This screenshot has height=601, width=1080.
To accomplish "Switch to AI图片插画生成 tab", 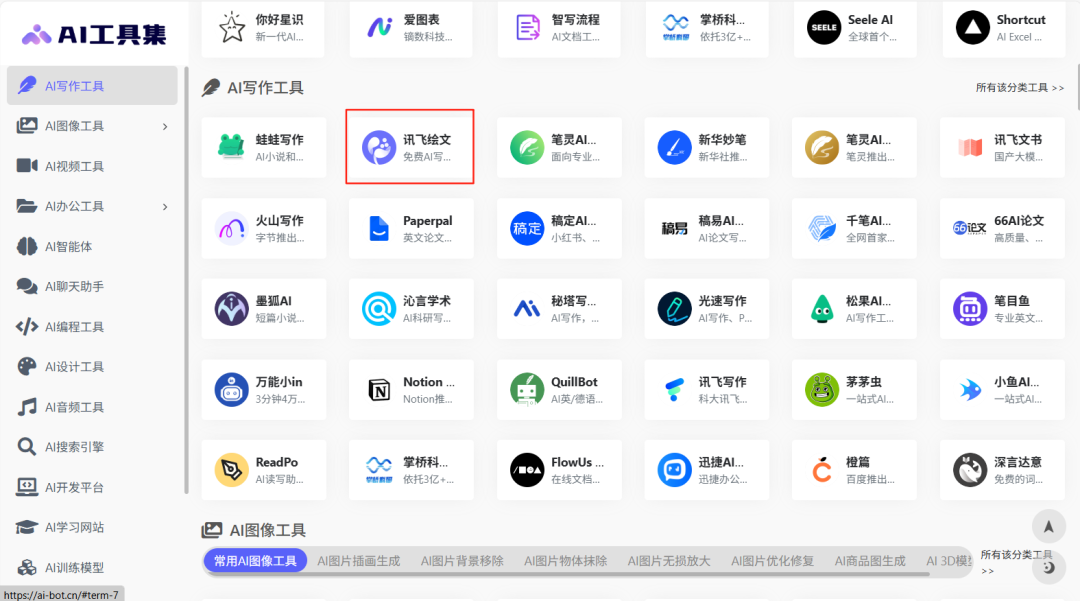I will 358,560.
